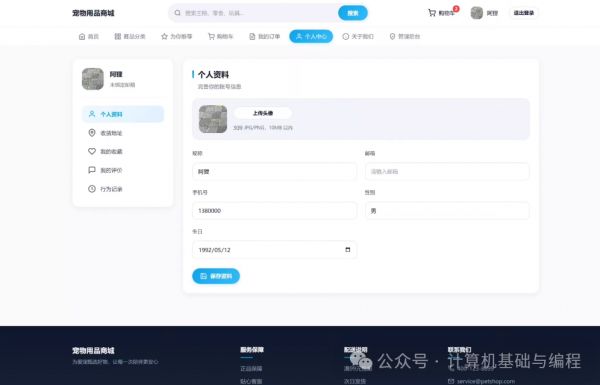
Task: Click the user avatar in the header
Action: (x=476, y=13)
